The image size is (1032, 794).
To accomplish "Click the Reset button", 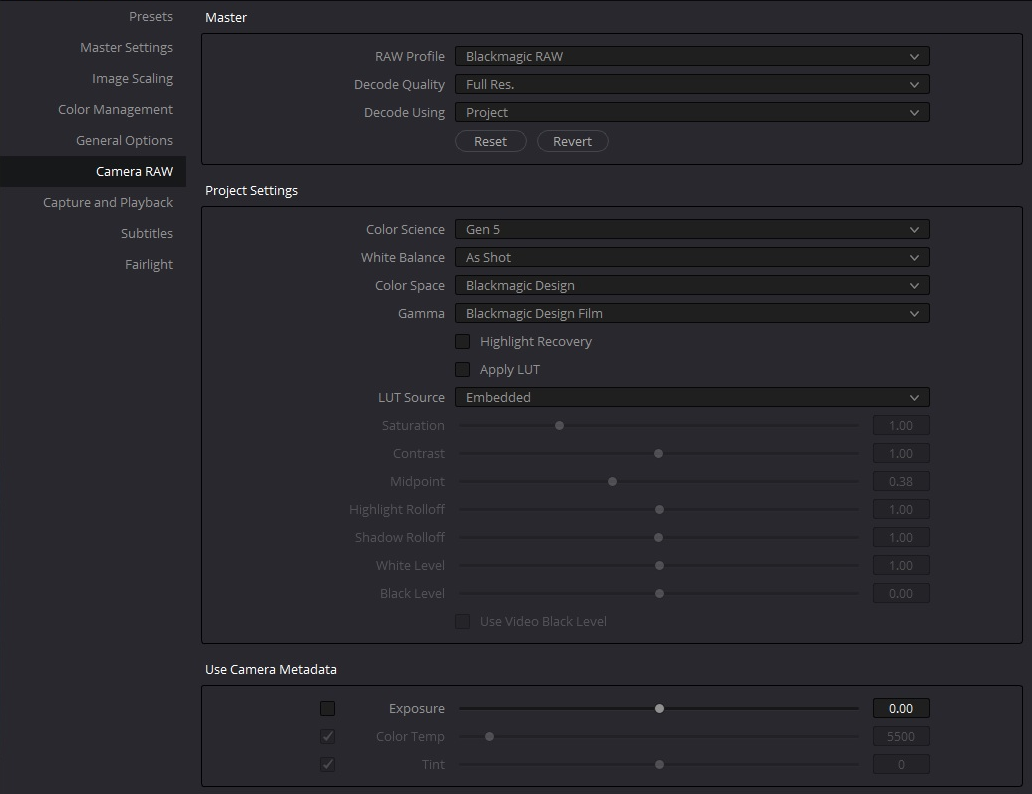I will point(490,142).
